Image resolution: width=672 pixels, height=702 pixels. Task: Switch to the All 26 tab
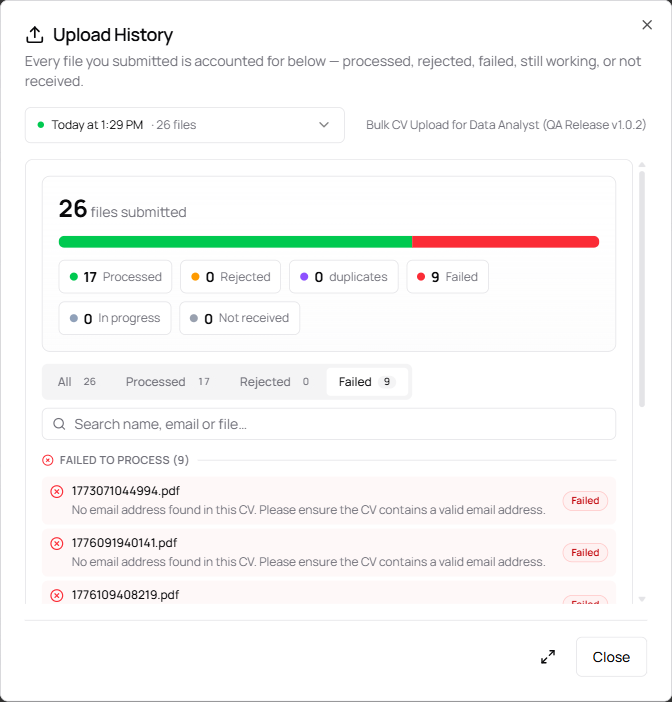pos(77,381)
